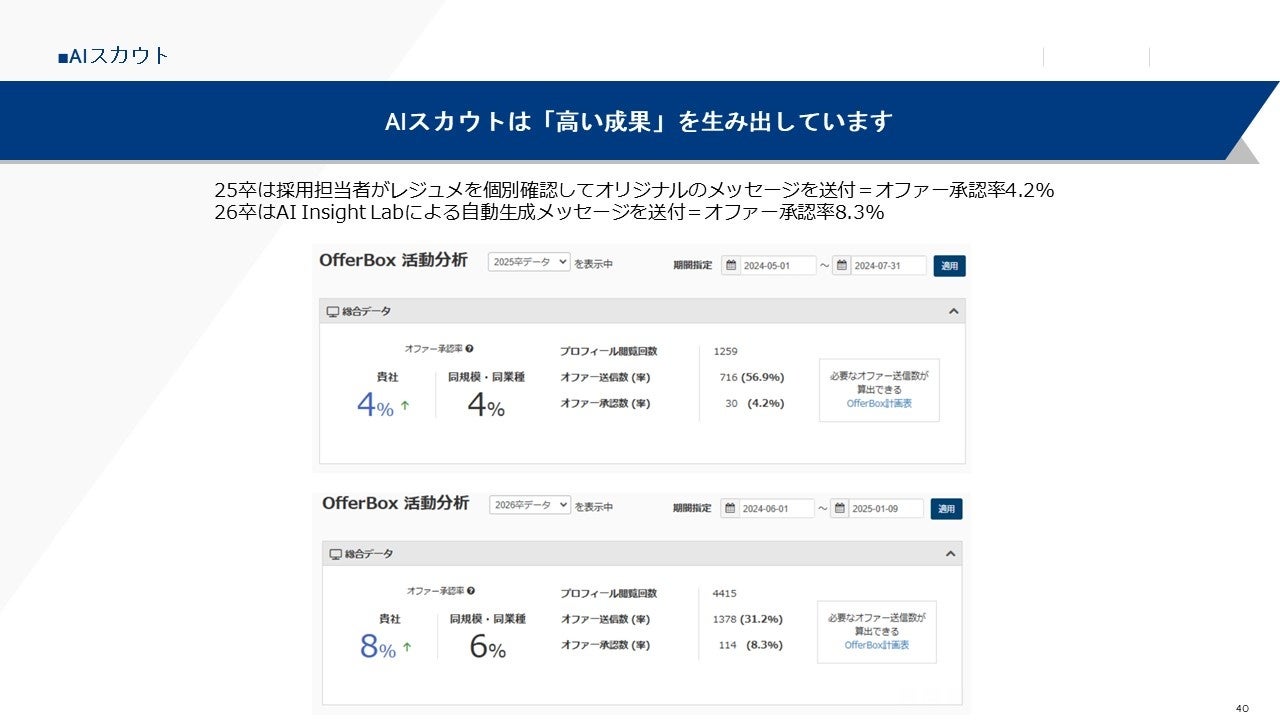Collapse the 総合データ section in the 2026卒 panel
This screenshot has height=720, width=1280.
point(951,554)
